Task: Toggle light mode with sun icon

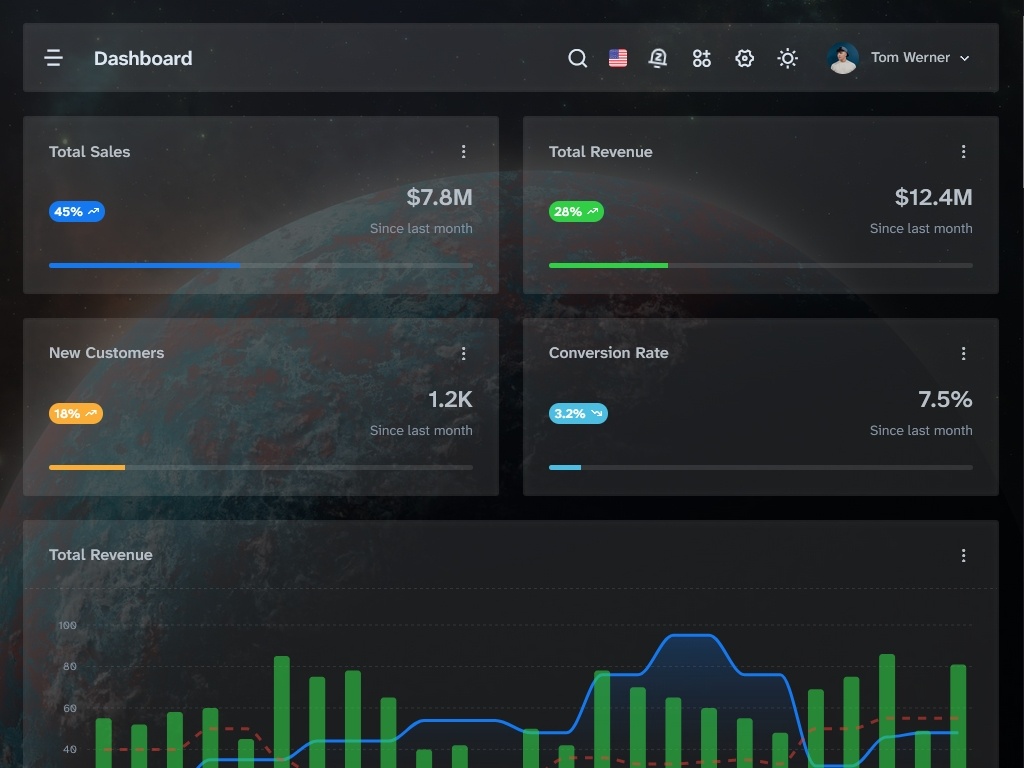Action: [x=788, y=58]
